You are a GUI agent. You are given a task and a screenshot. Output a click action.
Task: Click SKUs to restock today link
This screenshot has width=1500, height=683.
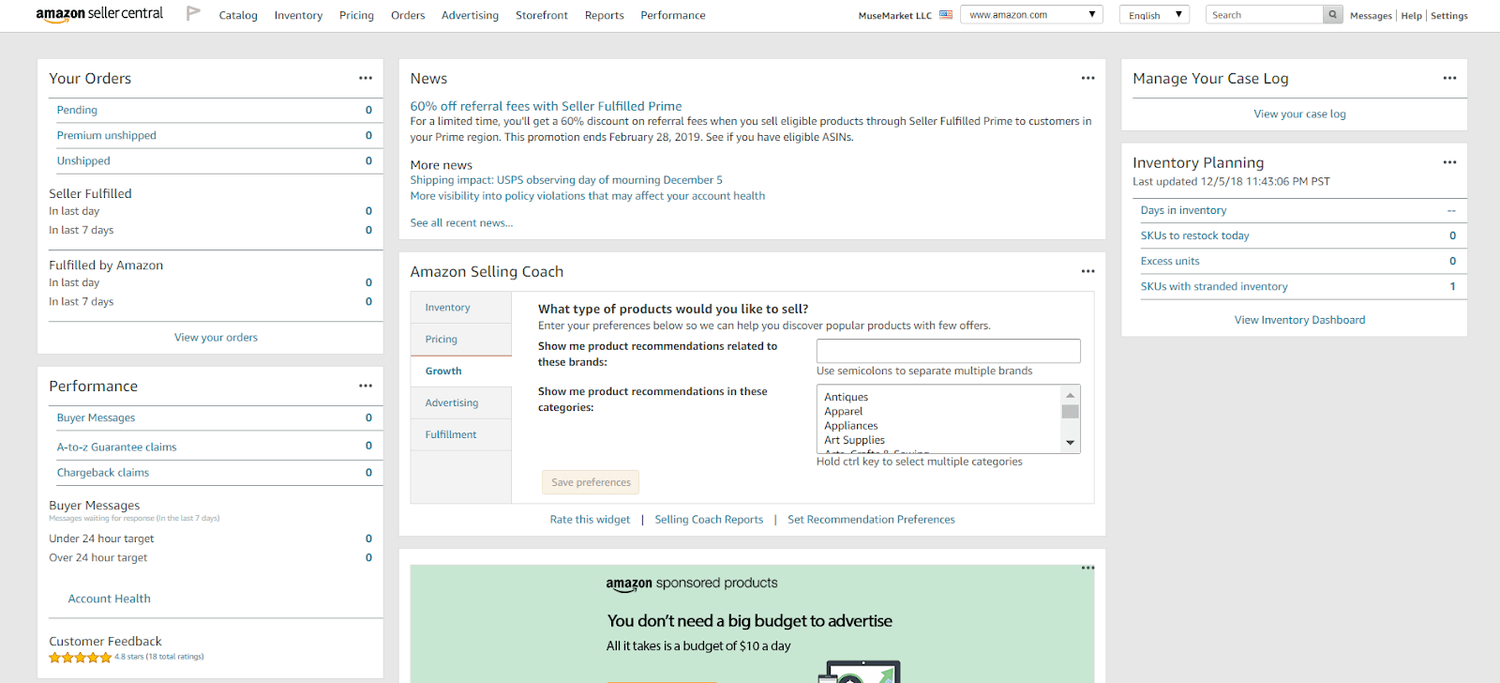1195,235
